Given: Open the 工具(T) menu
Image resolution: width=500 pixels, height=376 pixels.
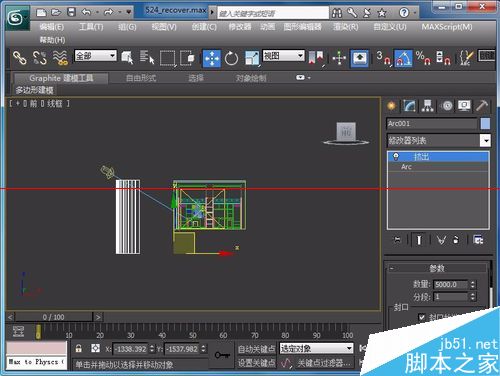Looking at the screenshot, I should (91, 27).
